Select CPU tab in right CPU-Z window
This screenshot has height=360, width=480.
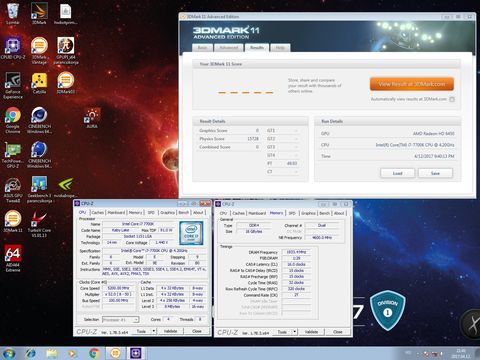(x=223, y=213)
